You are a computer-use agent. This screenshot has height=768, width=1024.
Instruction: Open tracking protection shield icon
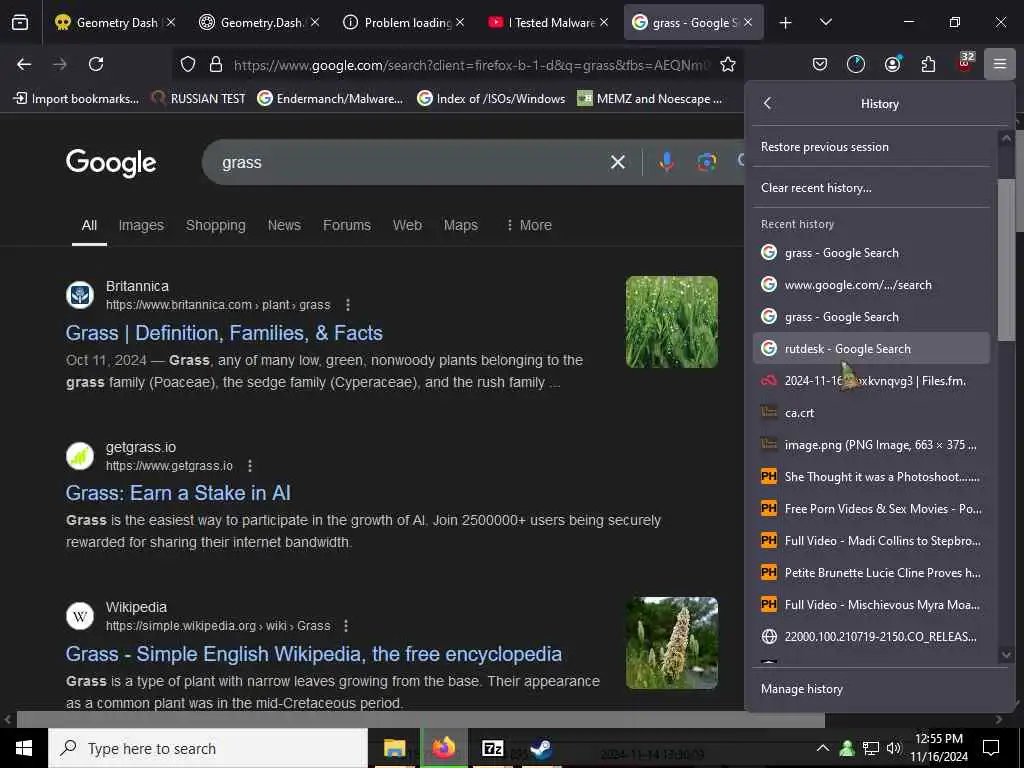[188, 64]
